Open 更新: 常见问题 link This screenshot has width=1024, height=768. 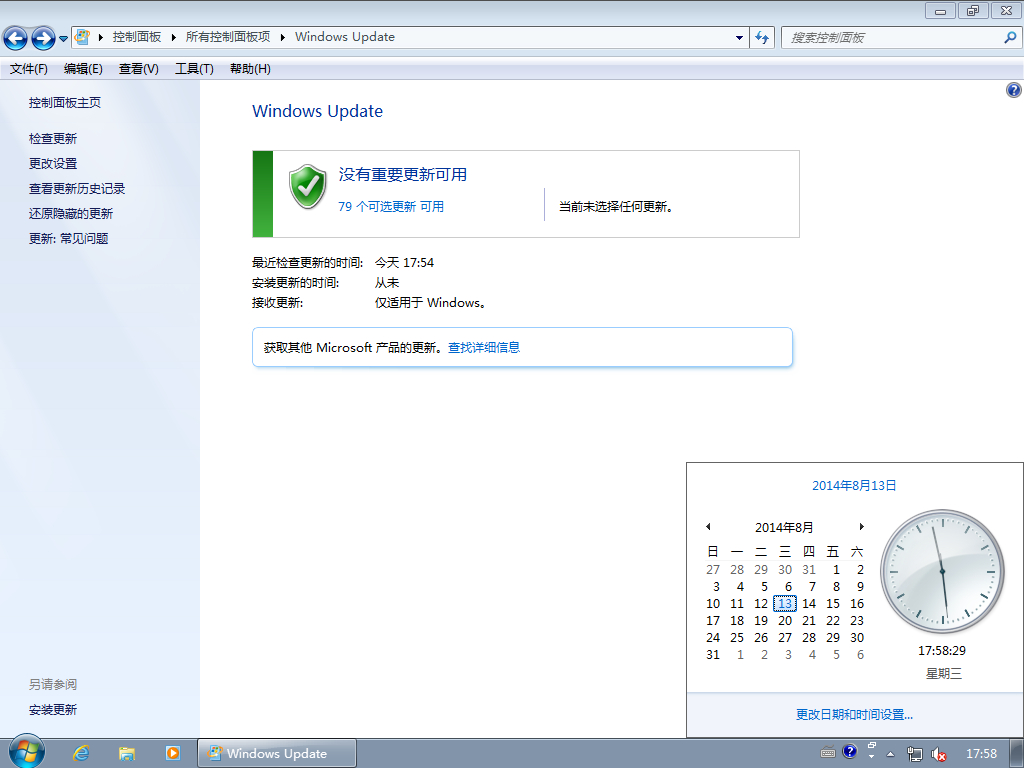click(x=69, y=238)
